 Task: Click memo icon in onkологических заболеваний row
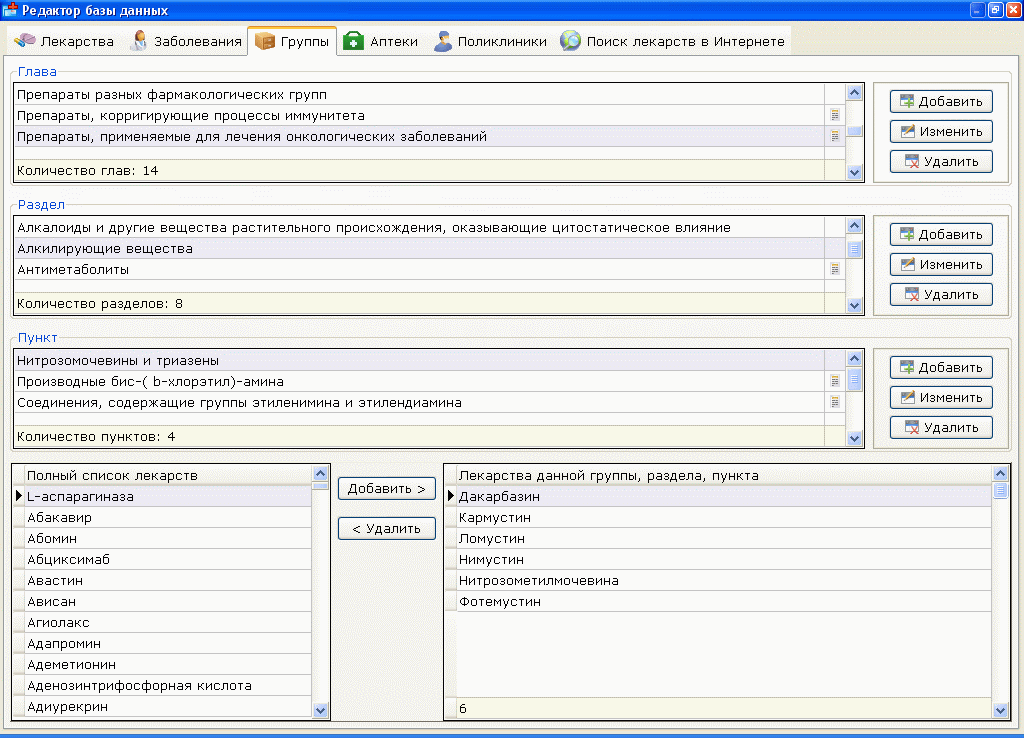point(835,136)
